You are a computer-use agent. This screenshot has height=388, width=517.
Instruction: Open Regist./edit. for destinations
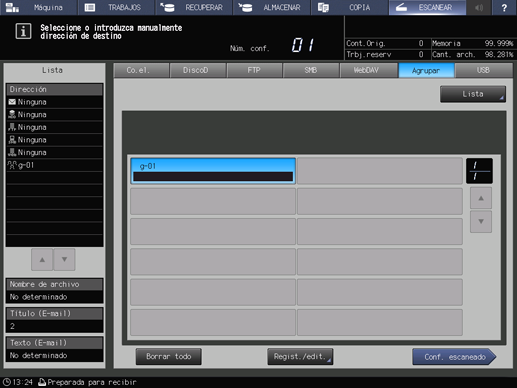[300, 356]
